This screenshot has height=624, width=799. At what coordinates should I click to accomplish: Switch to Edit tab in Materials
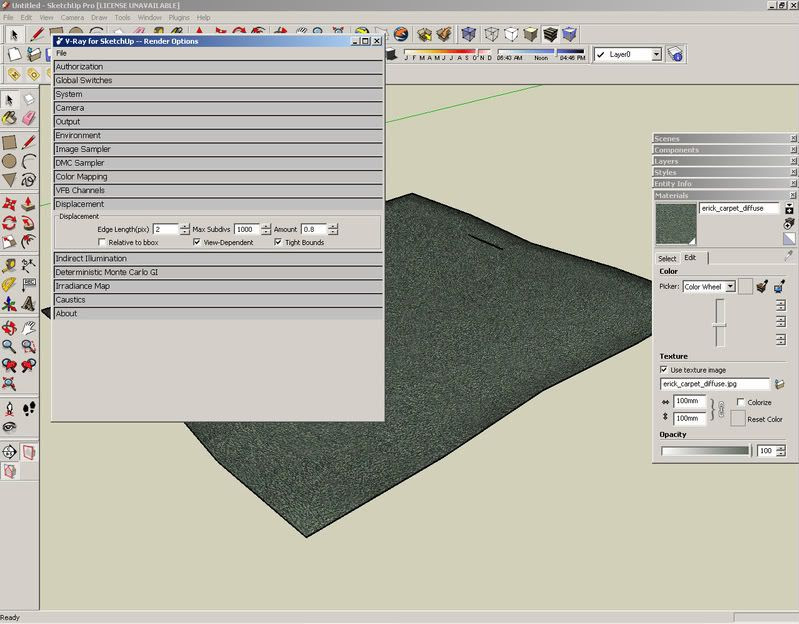point(690,258)
